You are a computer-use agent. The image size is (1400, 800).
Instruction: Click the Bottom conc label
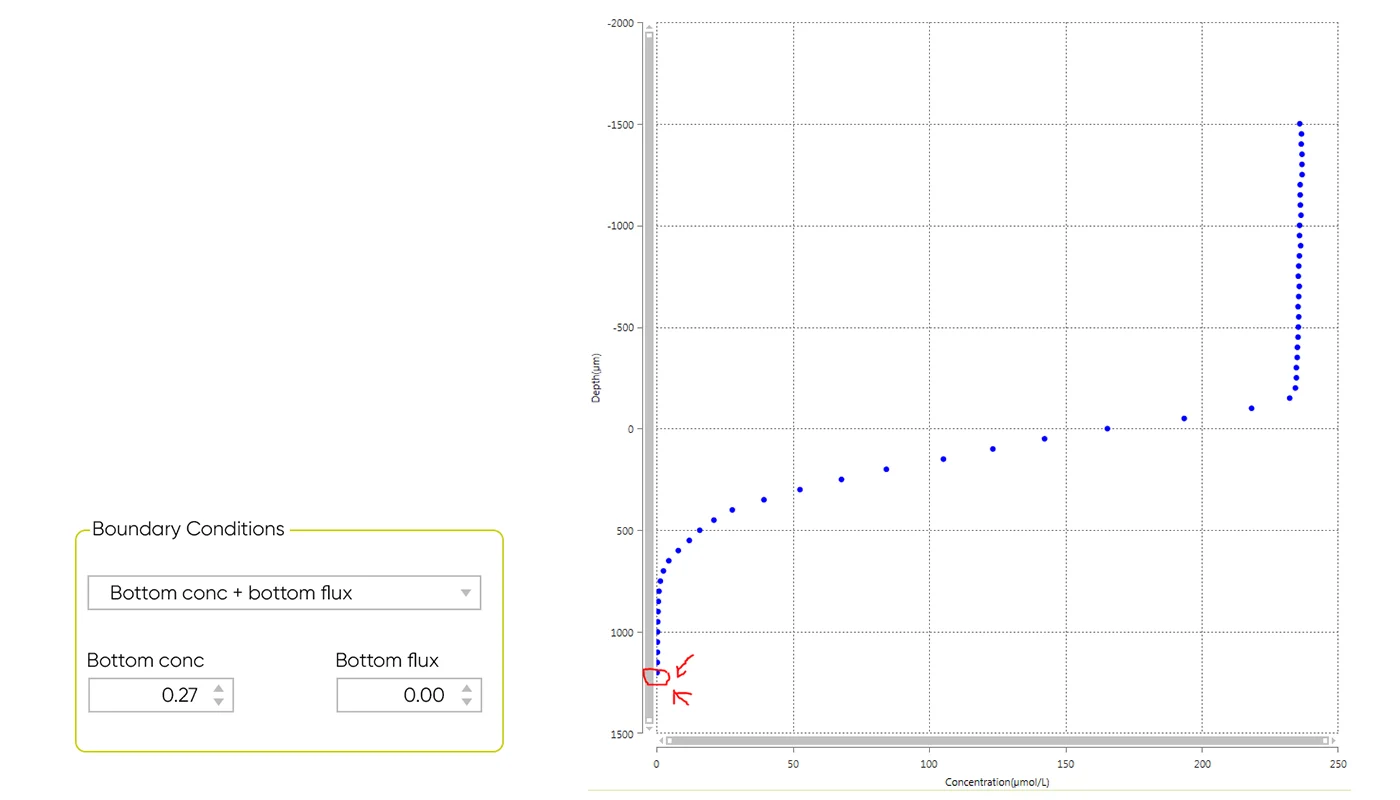(x=145, y=660)
